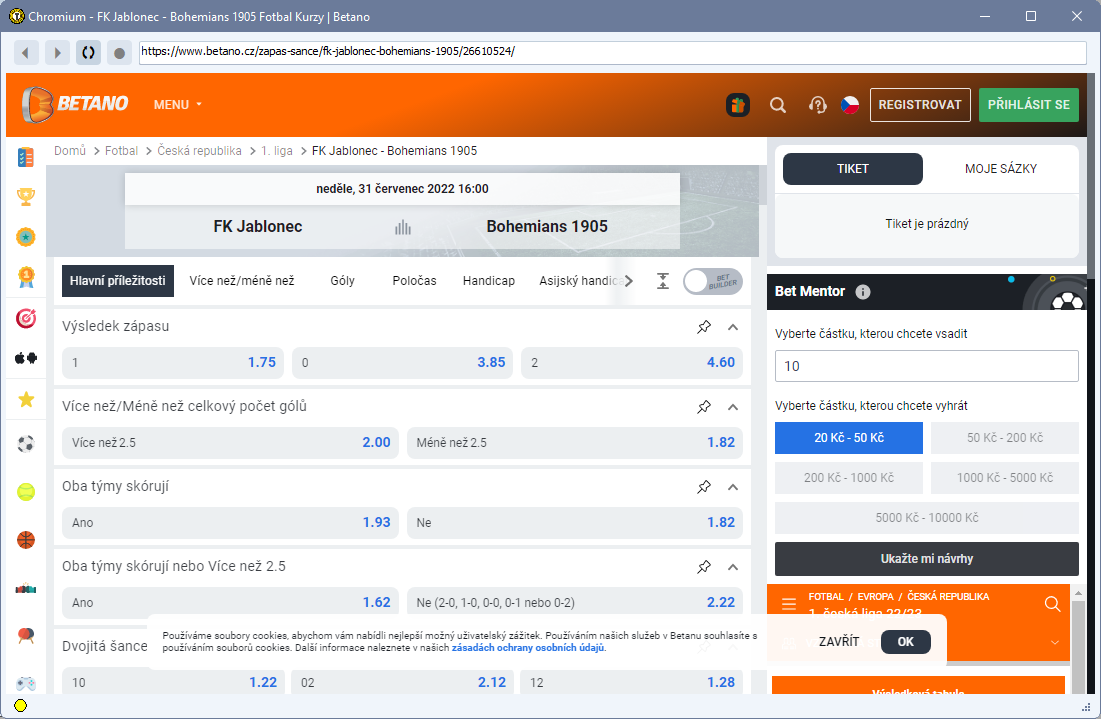Choose the soccer ball sport icon
1101x719 pixels.
click(26, 444)
